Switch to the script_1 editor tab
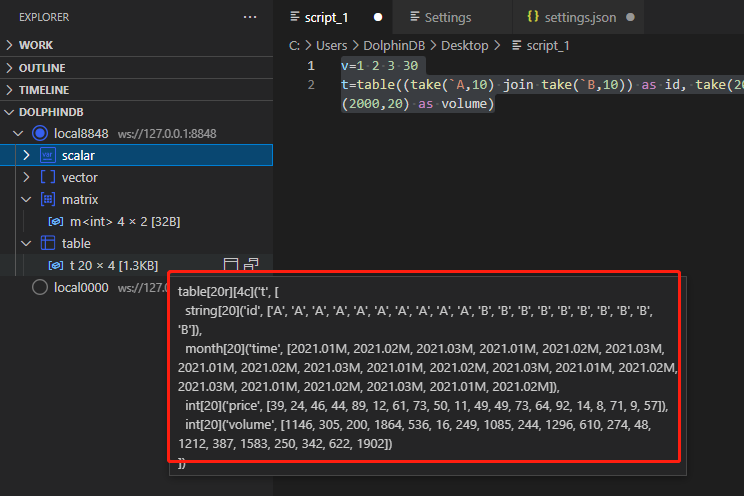Image resolution: width=744 pixels, height=496 pixels. [326, 18]
